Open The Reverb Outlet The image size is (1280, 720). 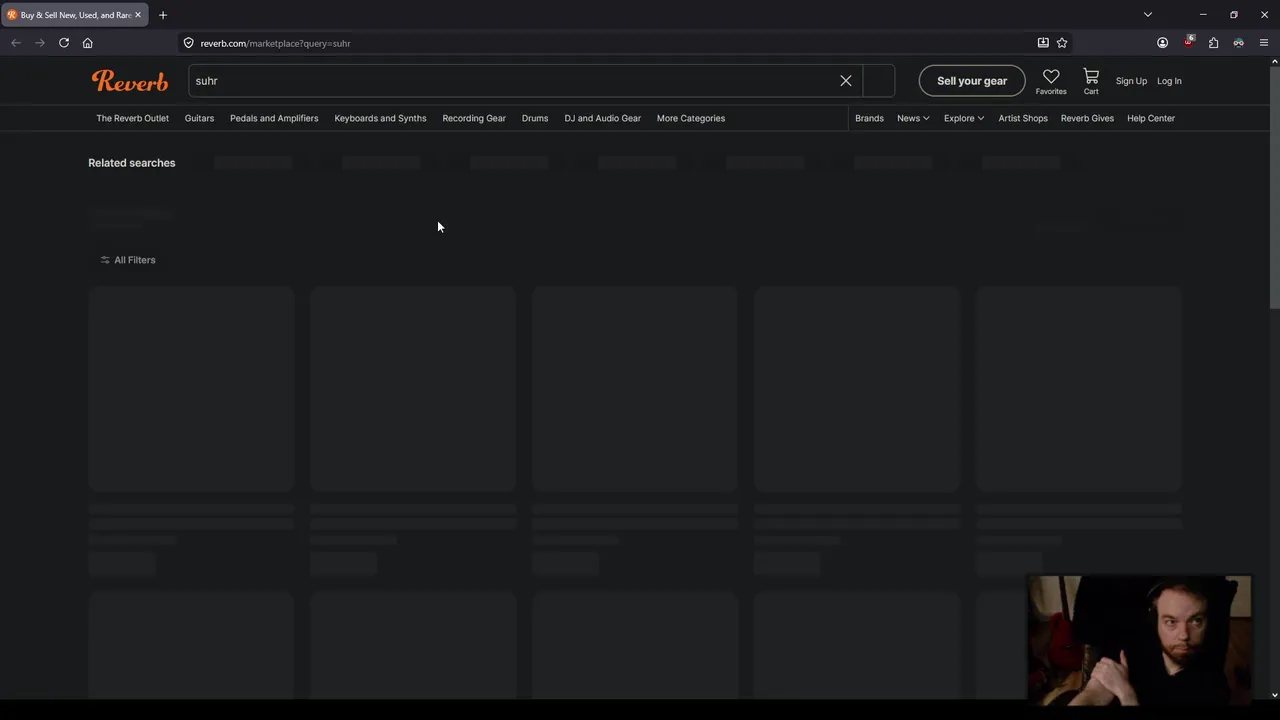pos(132,118)
